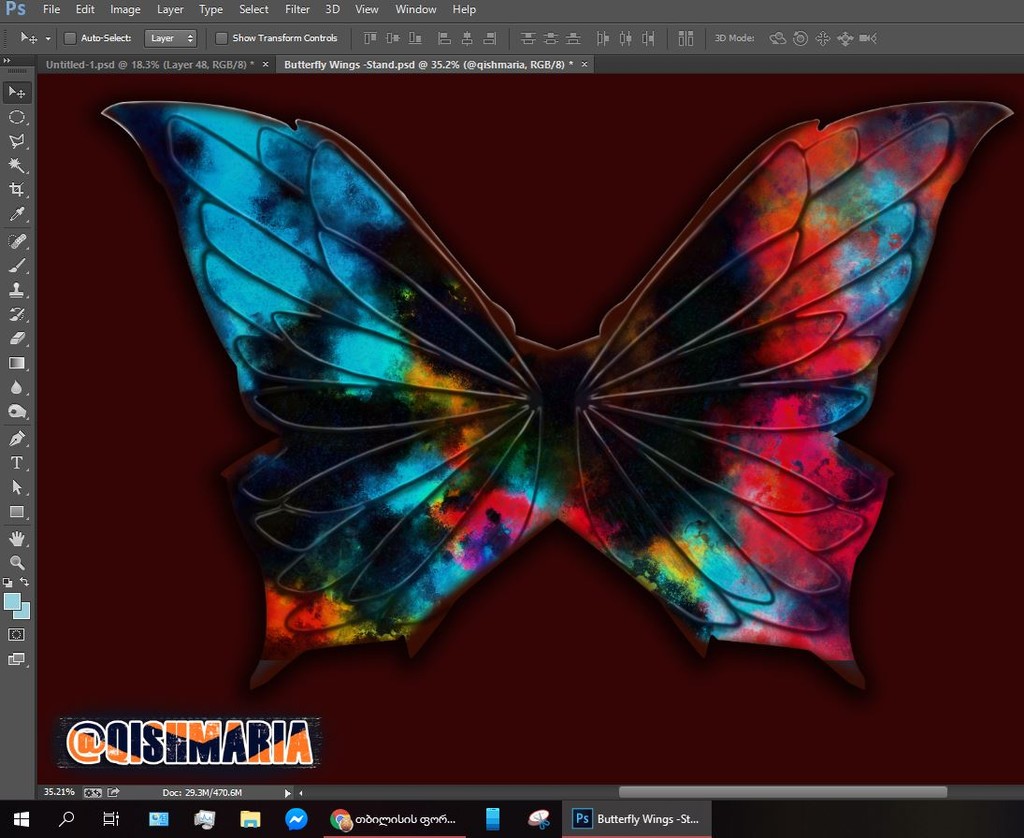Select the Zoom tool

tap(17, 563)
